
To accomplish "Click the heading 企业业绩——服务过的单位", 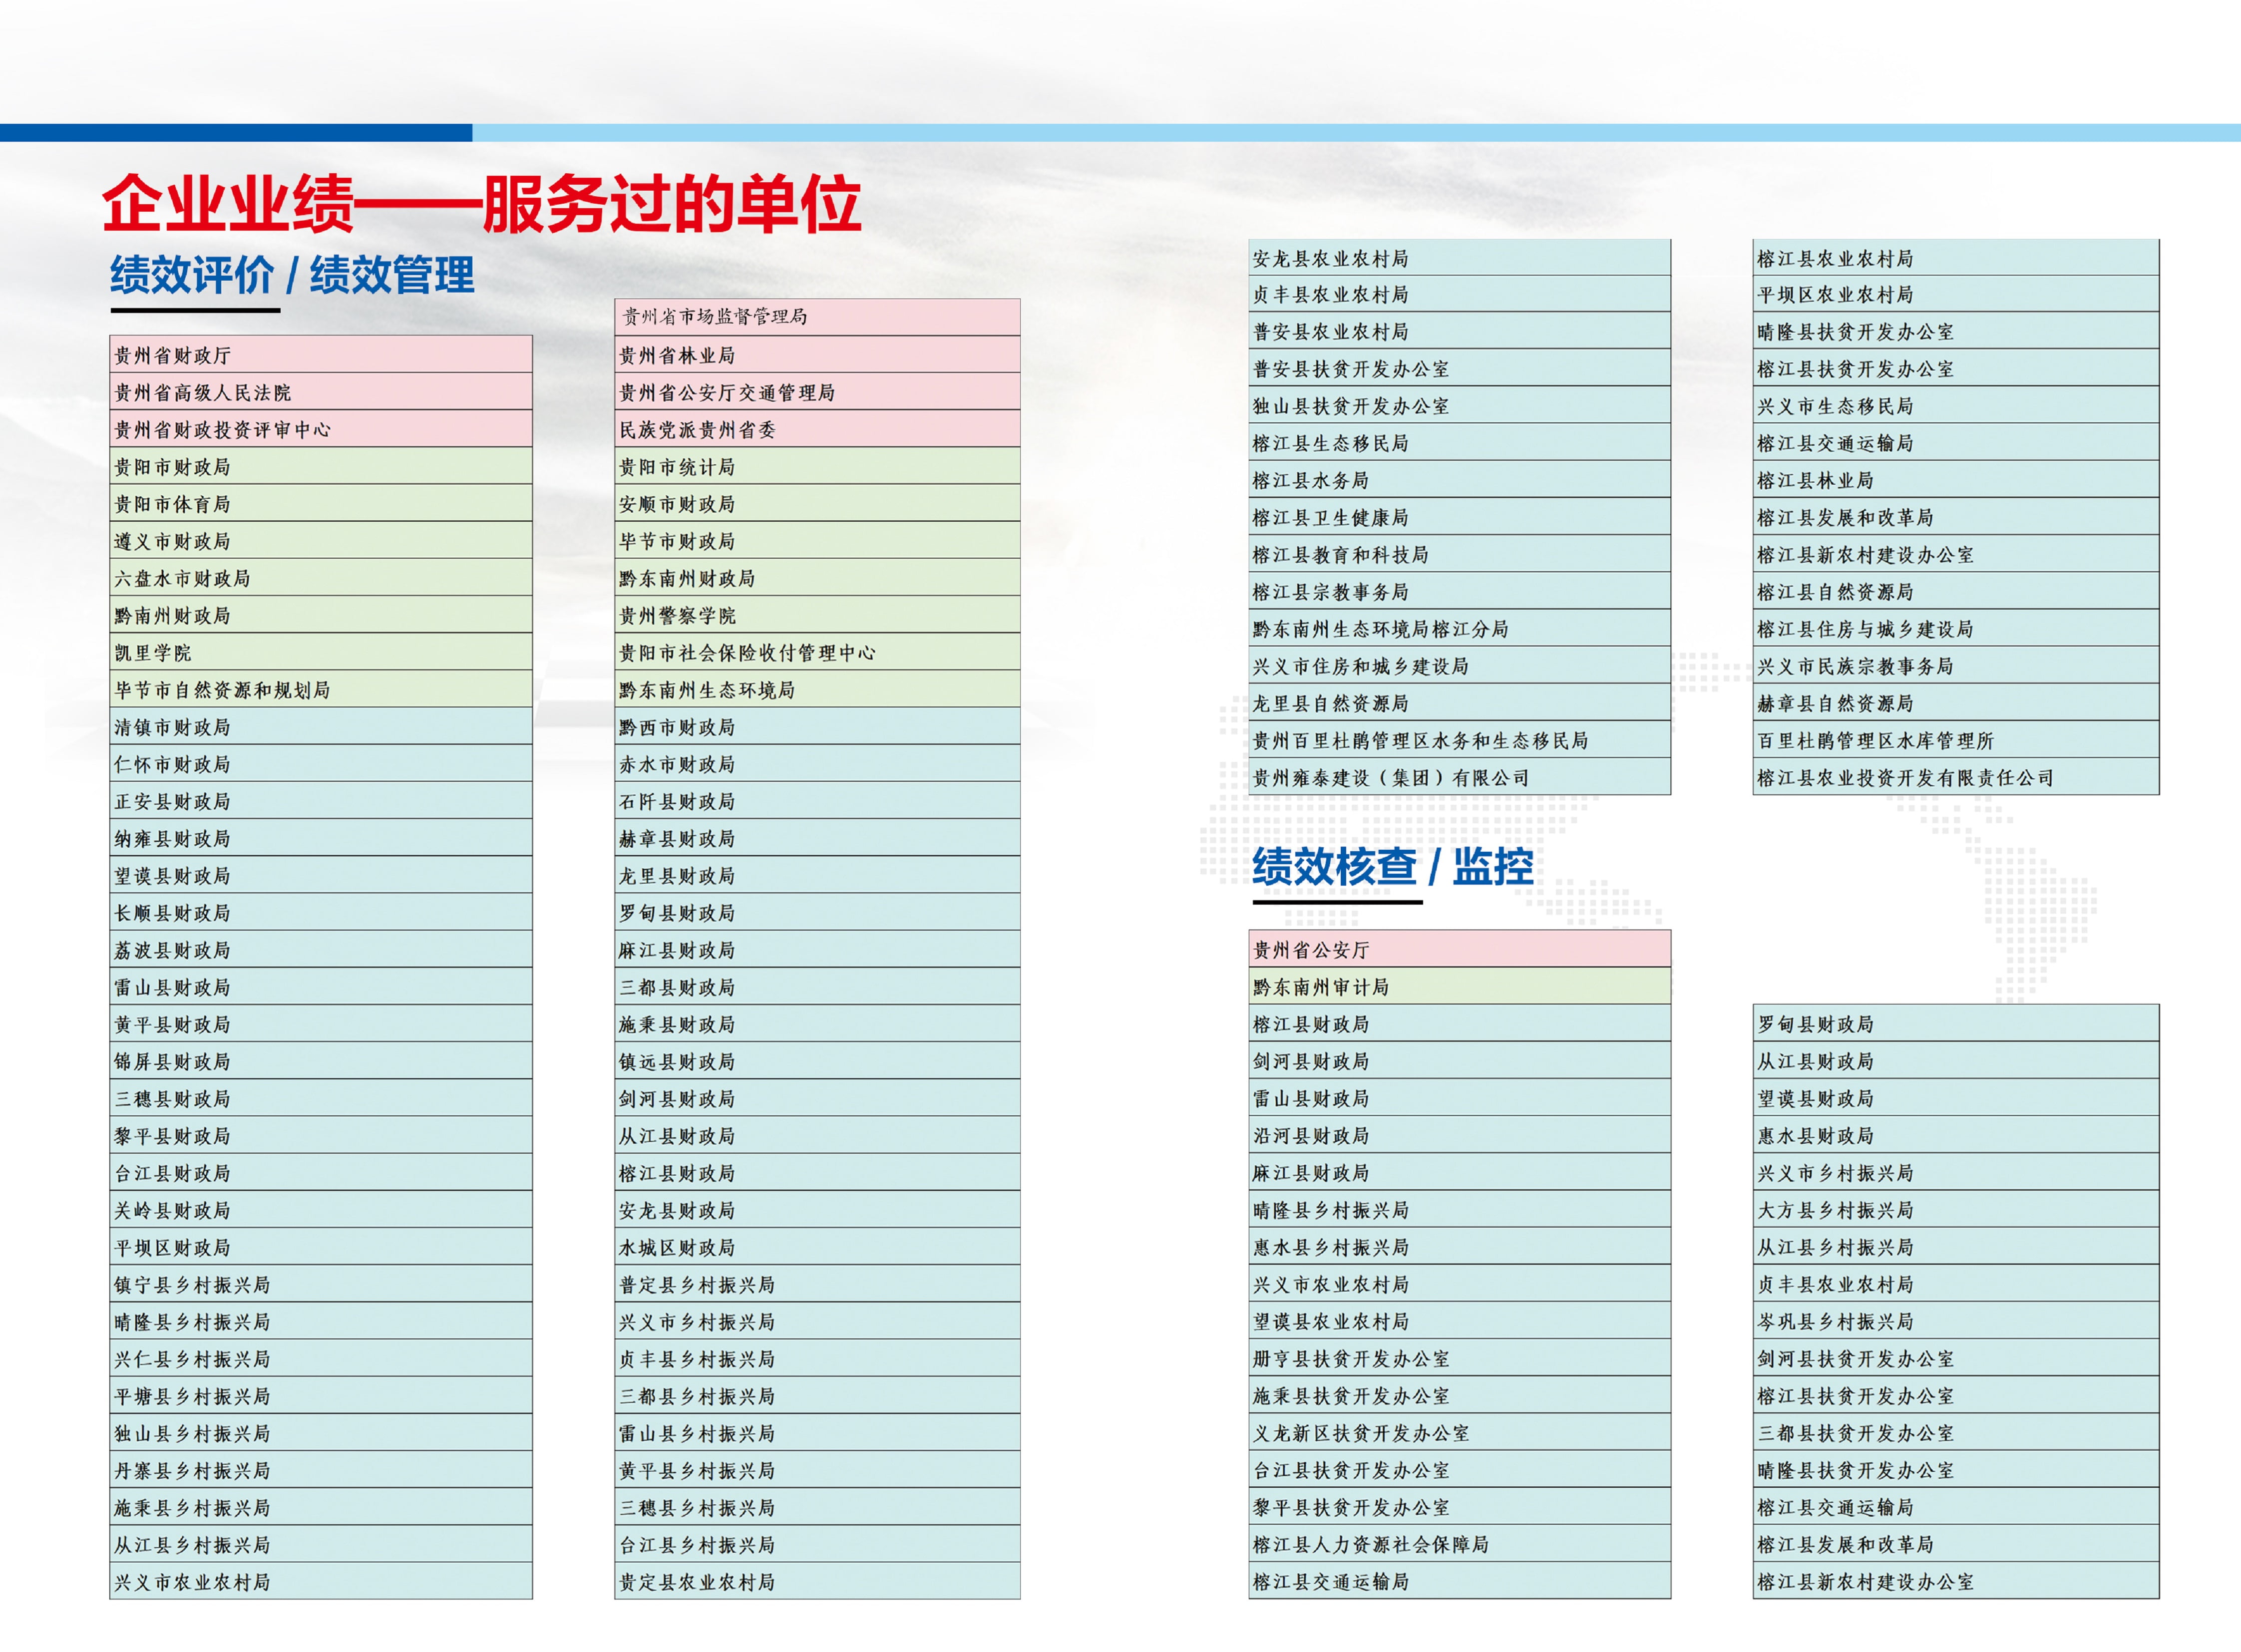I will point(481,204).
